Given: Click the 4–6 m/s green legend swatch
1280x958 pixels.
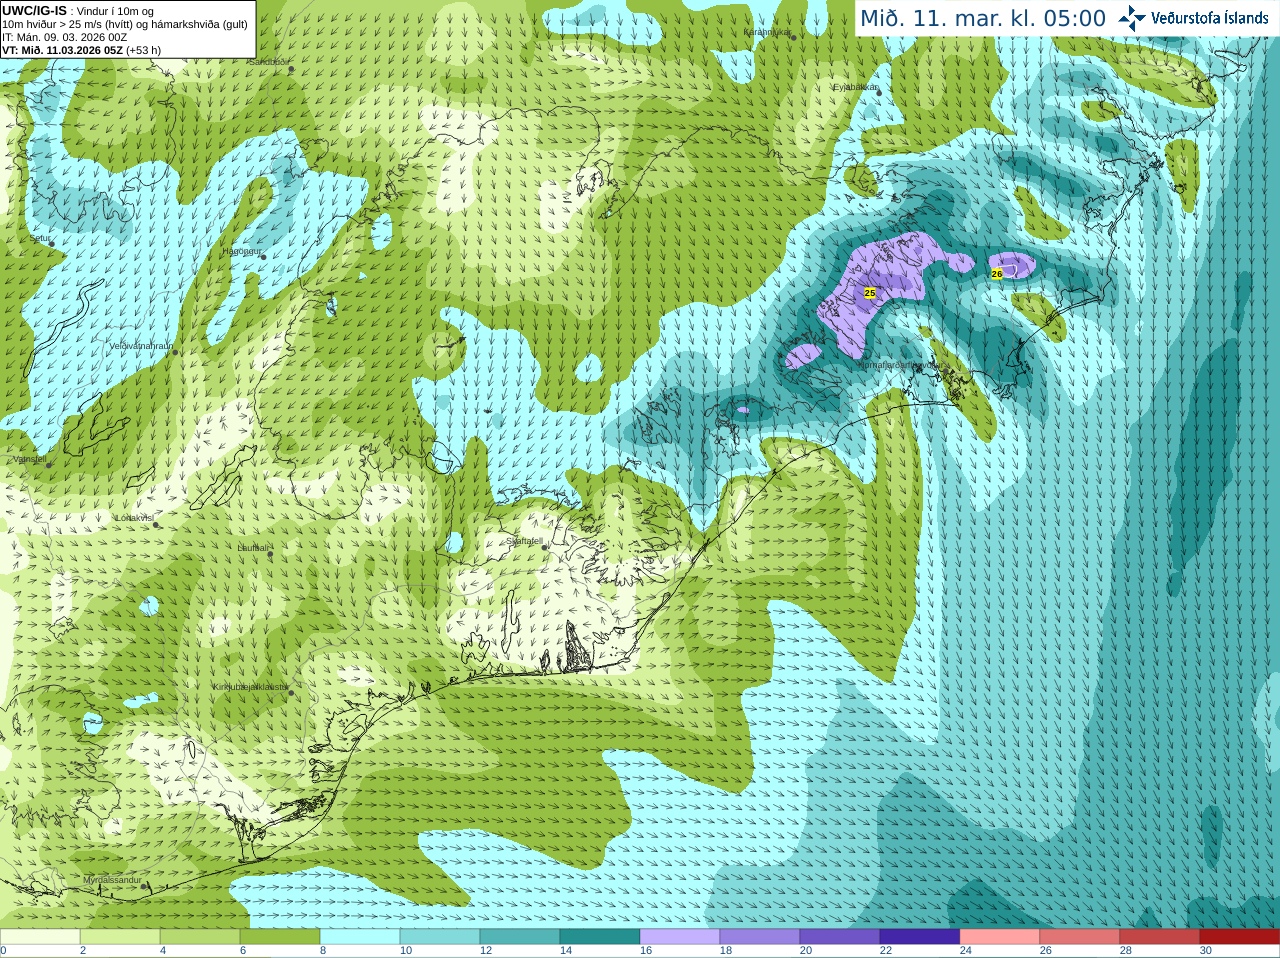Looking at the screenshot, I should tap(200, 936).
